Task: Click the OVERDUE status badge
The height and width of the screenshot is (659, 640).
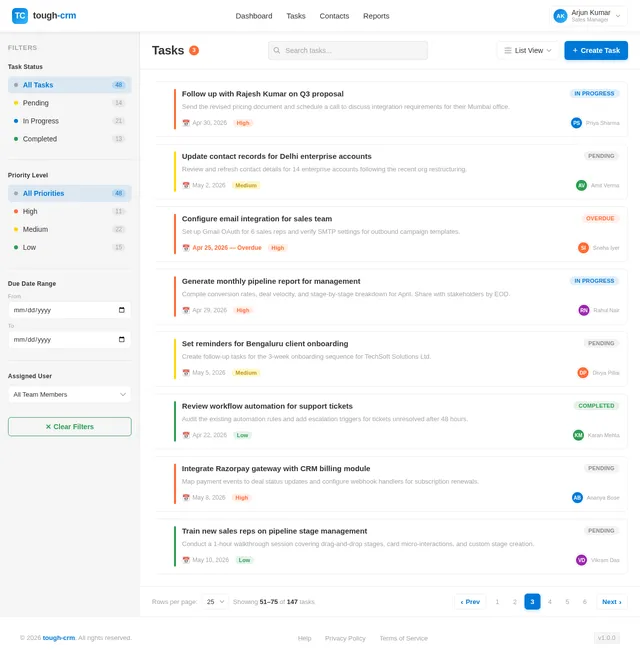Action: (x=600, y=219)
